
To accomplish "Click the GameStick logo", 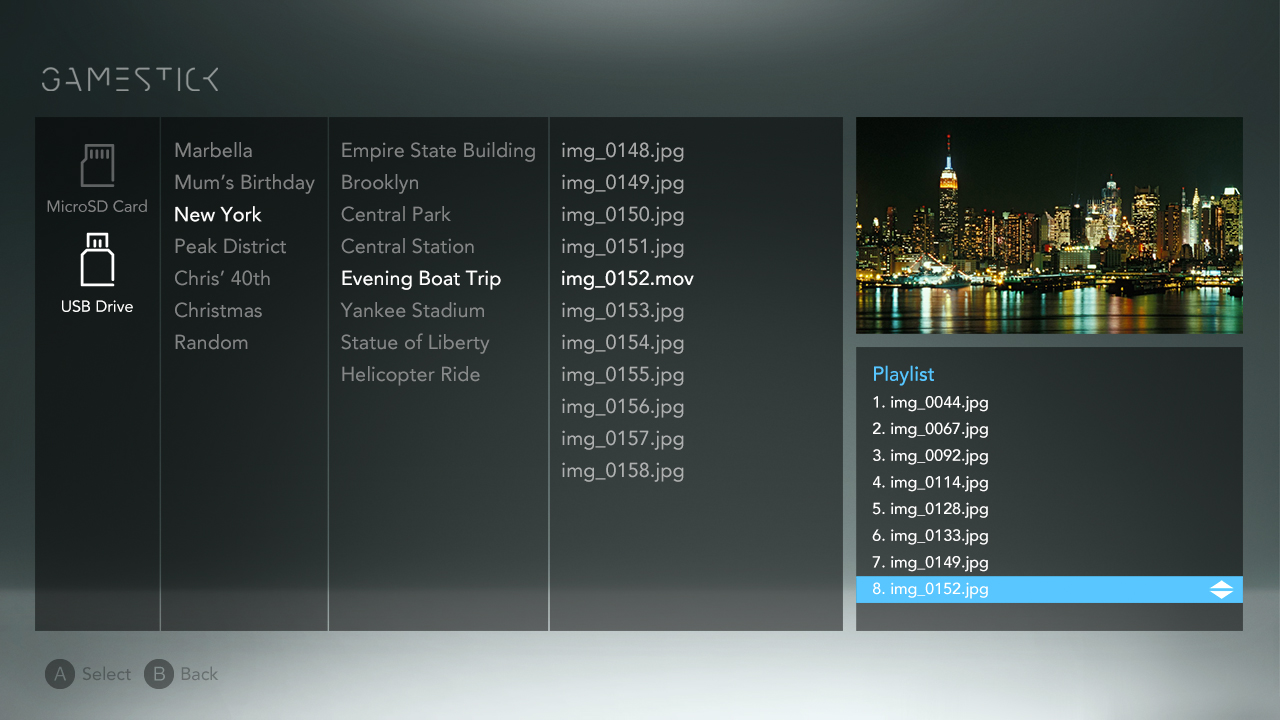I will [x=130, y=80].
